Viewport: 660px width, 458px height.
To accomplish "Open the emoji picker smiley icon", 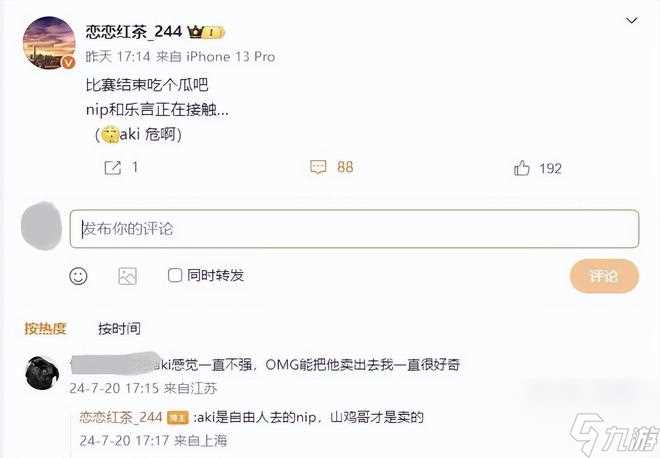I will pyautogui.click(x=78, y=276).
